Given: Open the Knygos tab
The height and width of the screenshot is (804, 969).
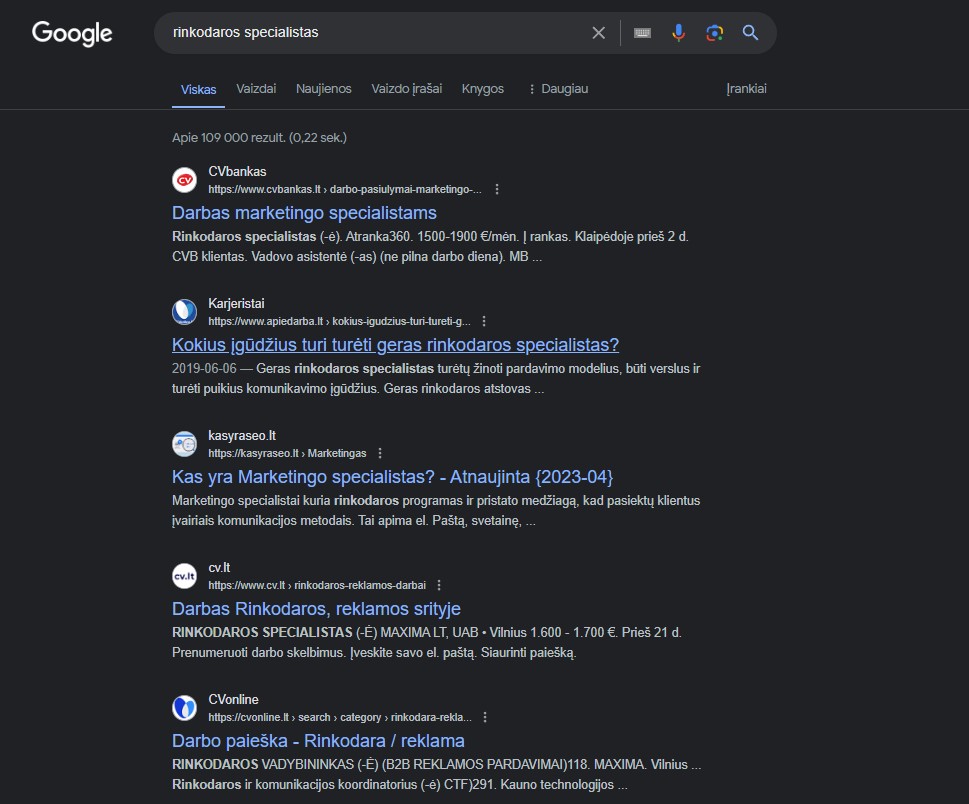Looking at the screenshot, I should (483, 89).
